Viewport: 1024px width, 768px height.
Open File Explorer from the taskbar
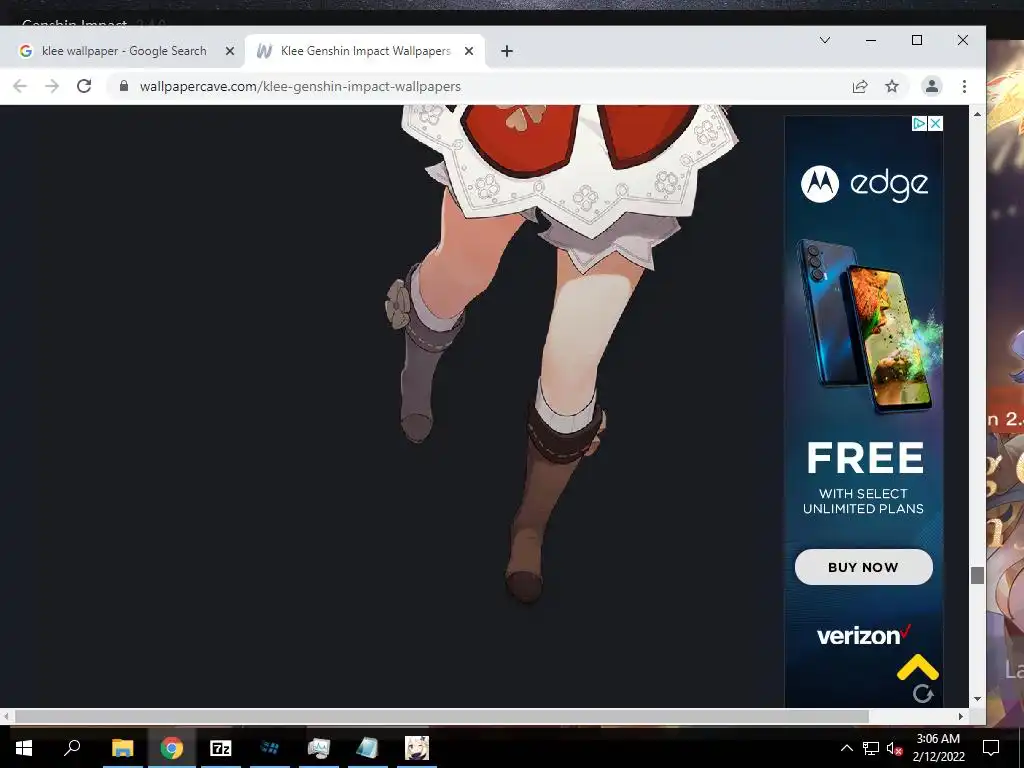pyautogui.click(x=122, y=748)
